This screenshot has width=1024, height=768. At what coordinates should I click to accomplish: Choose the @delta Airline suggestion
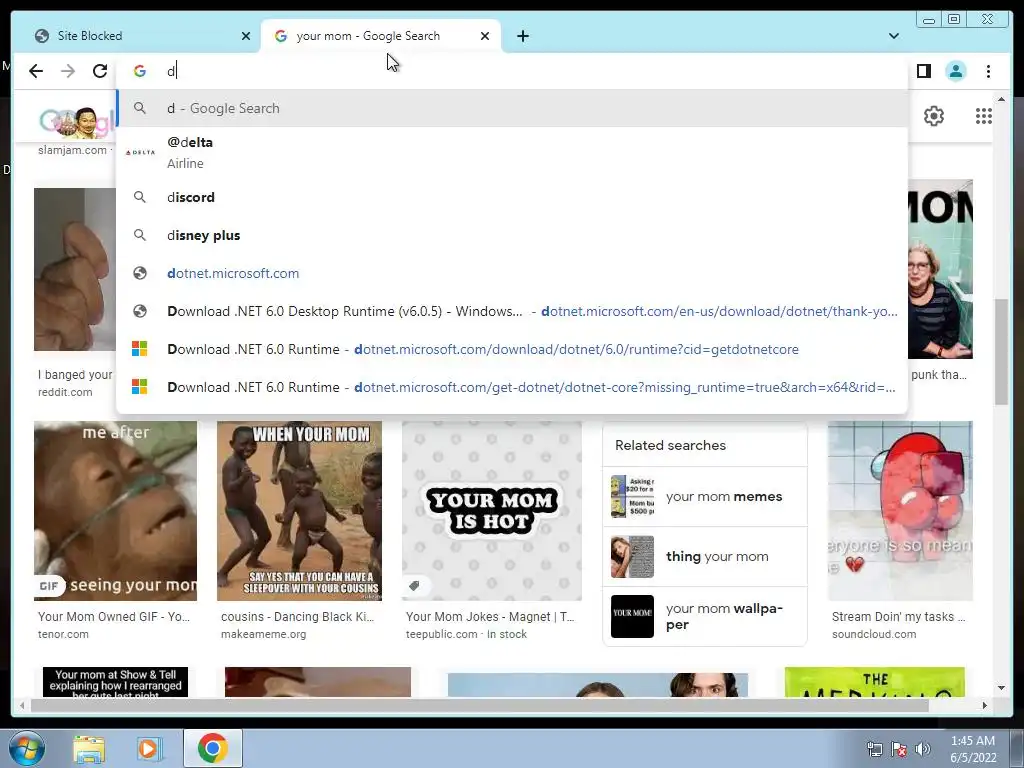(x=512, y=152)
